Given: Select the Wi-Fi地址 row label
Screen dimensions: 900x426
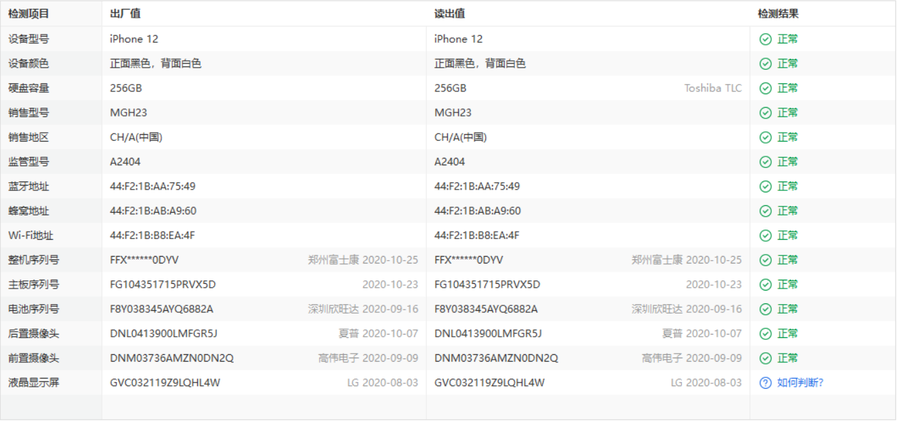Looking at the screenshot, I should click(31, 235).
